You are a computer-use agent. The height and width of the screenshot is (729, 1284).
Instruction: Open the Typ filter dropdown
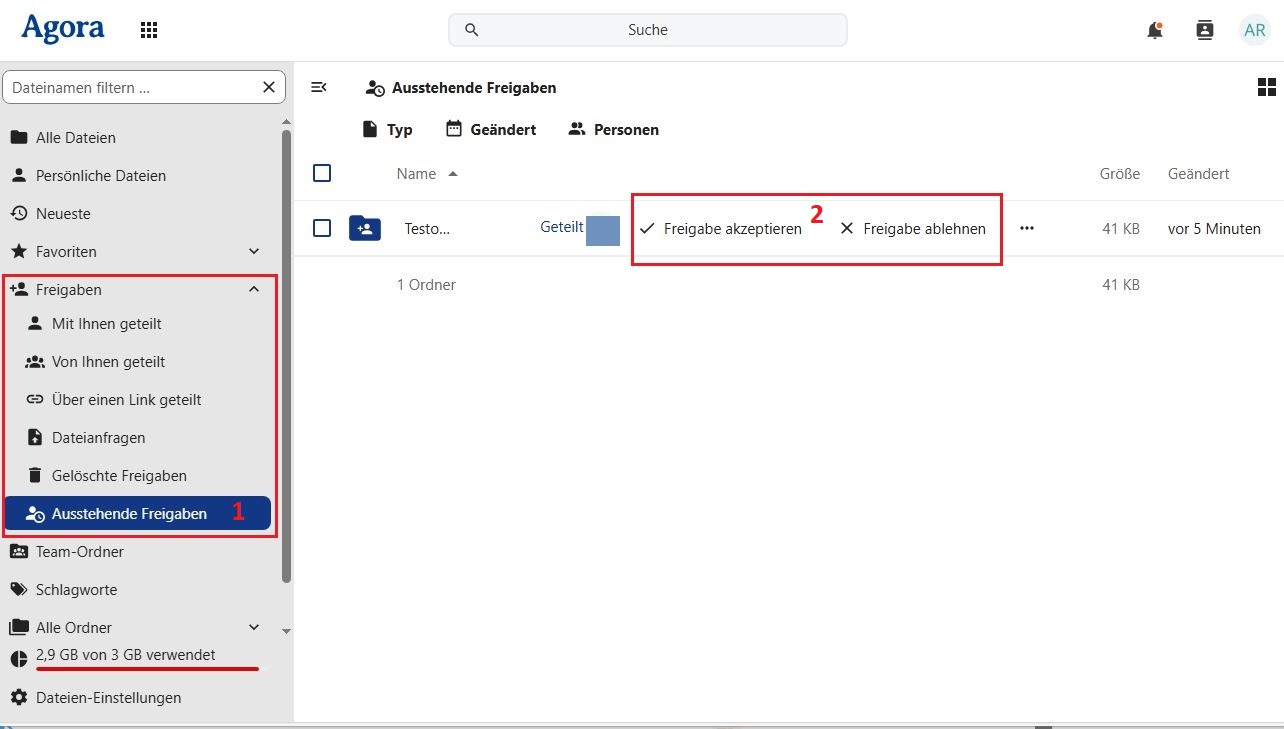point(387,130)
